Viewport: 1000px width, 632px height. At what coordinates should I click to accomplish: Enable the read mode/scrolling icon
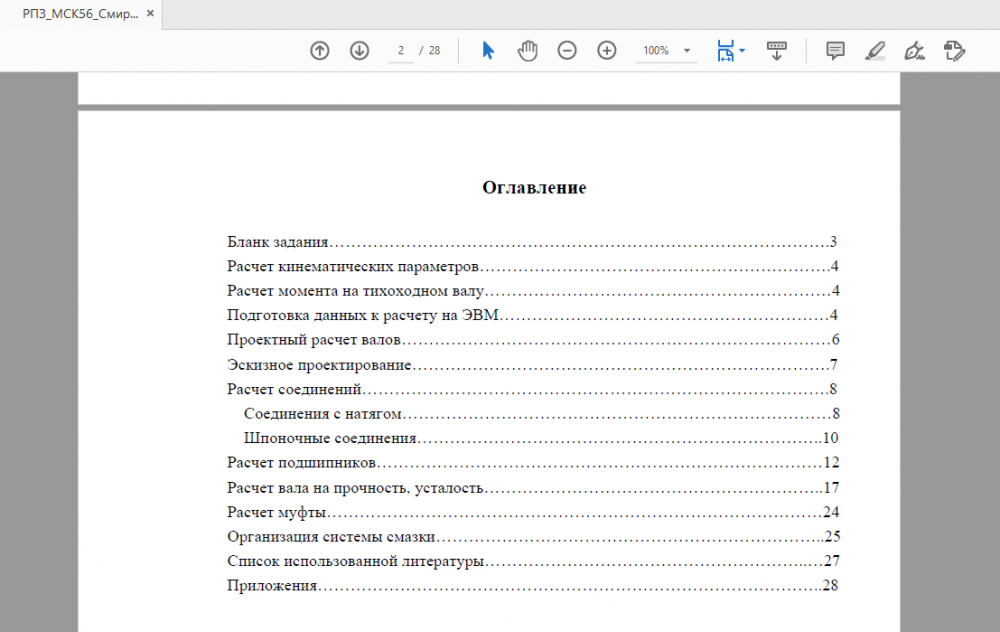click(x=777, y=51)
